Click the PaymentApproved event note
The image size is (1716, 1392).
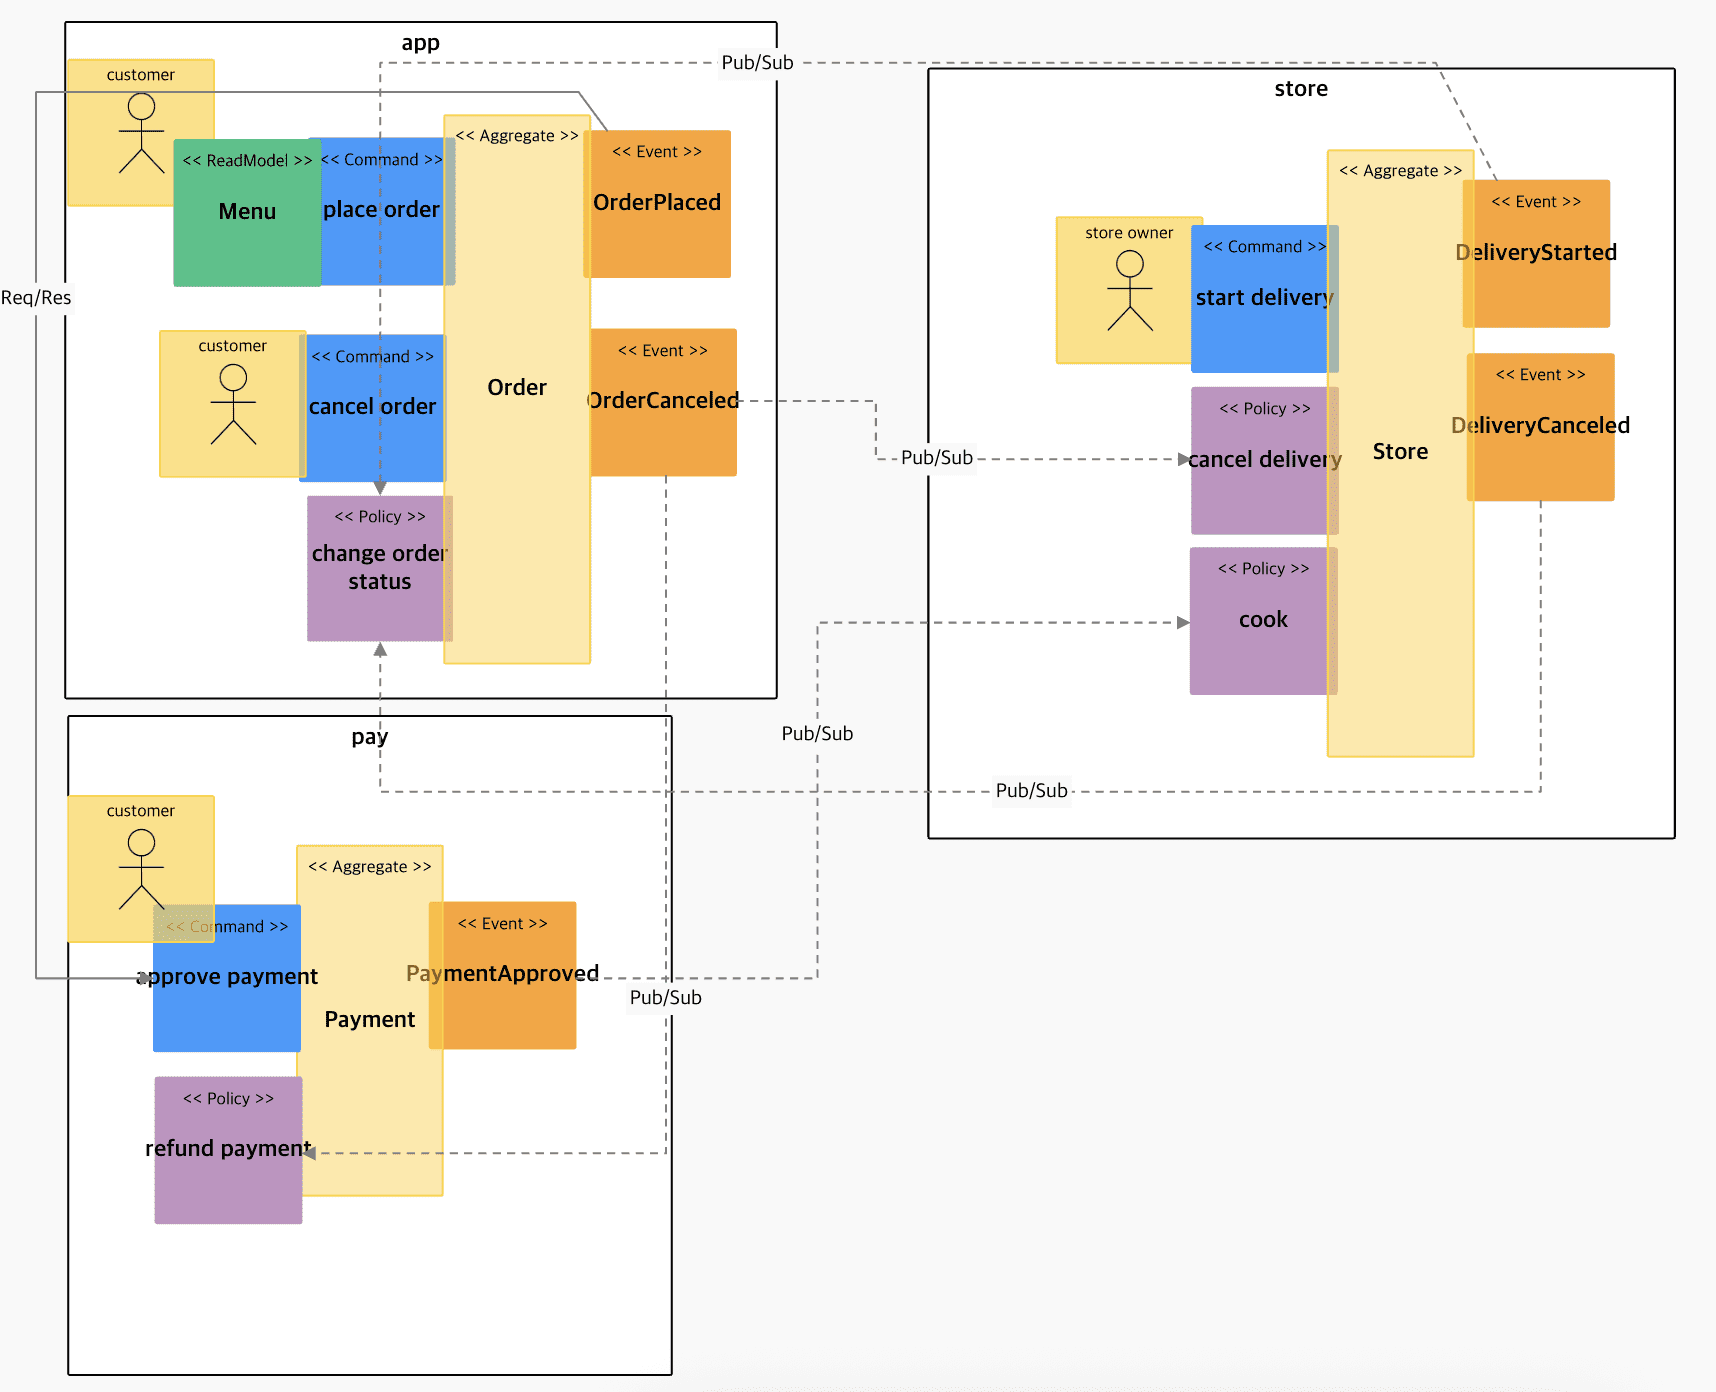(x=502, y=975)
